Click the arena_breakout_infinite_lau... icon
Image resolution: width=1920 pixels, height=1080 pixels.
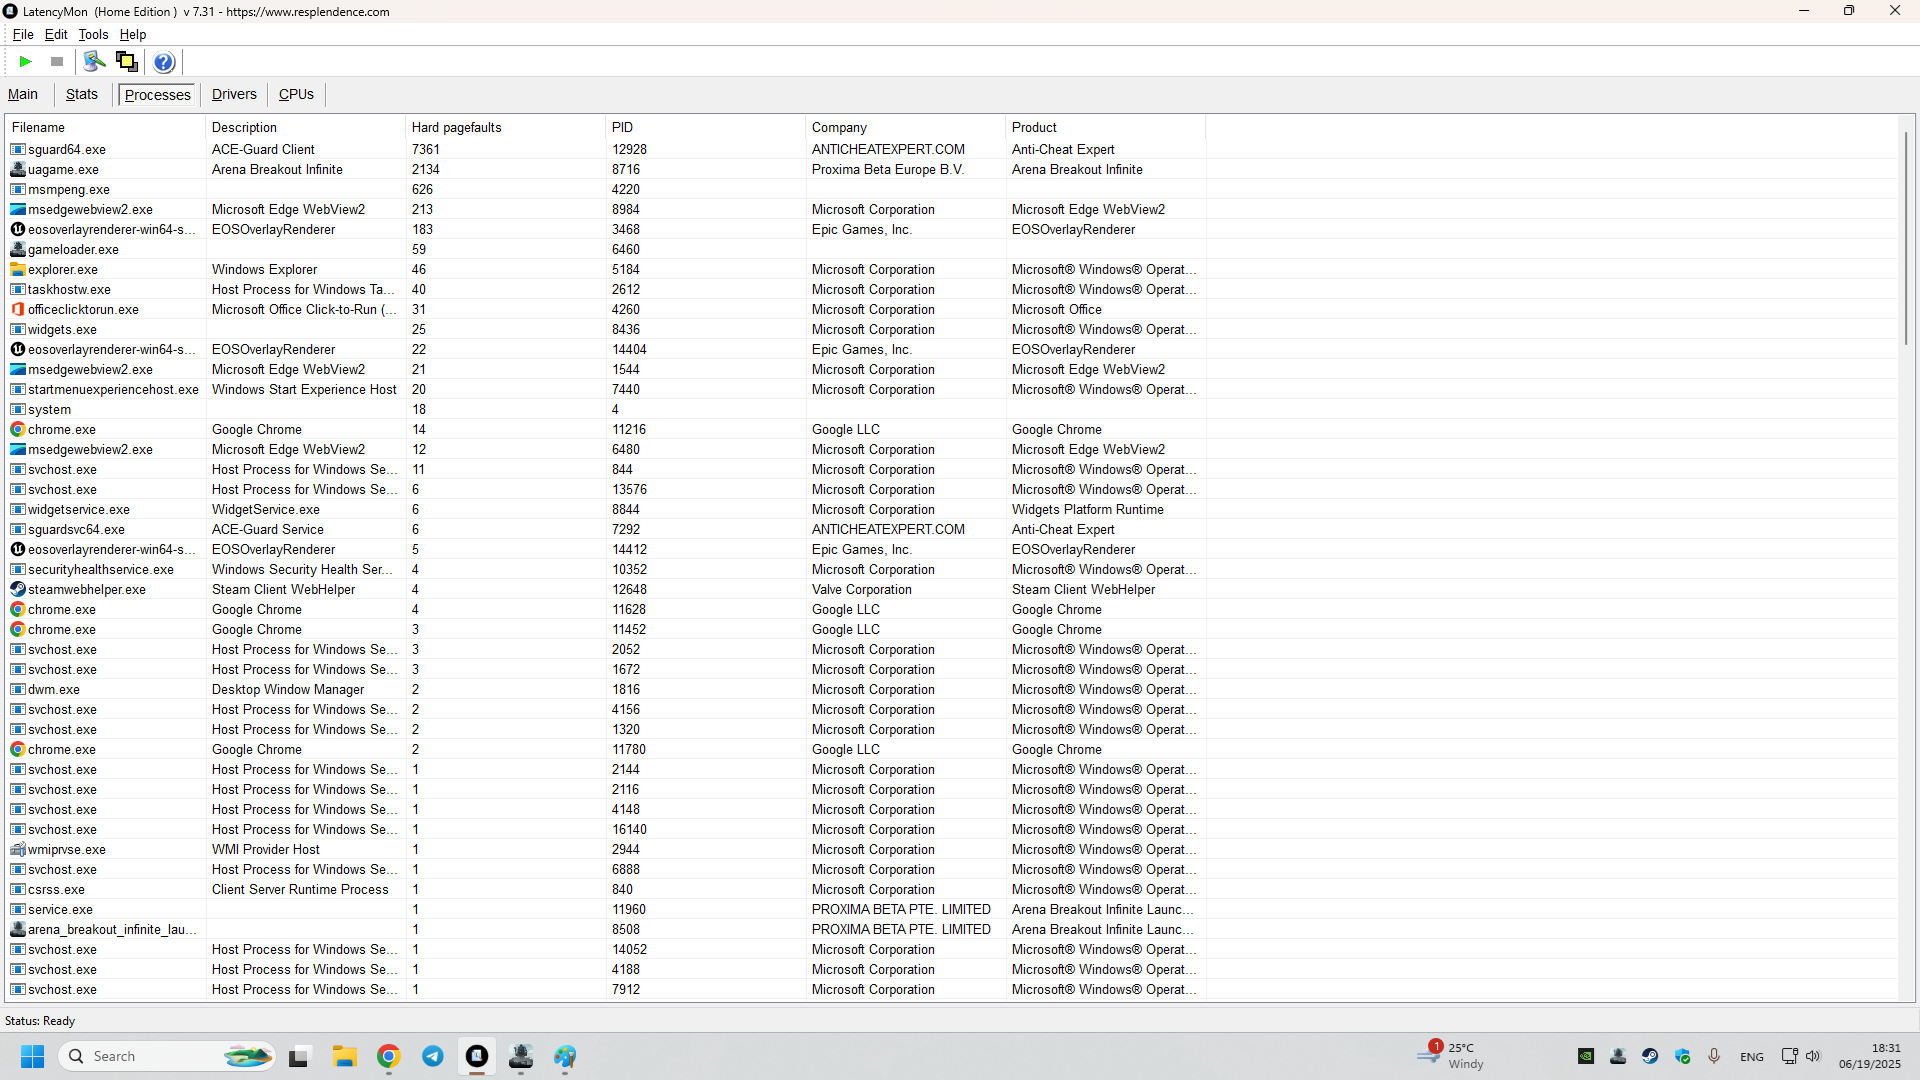pos(18,929)
